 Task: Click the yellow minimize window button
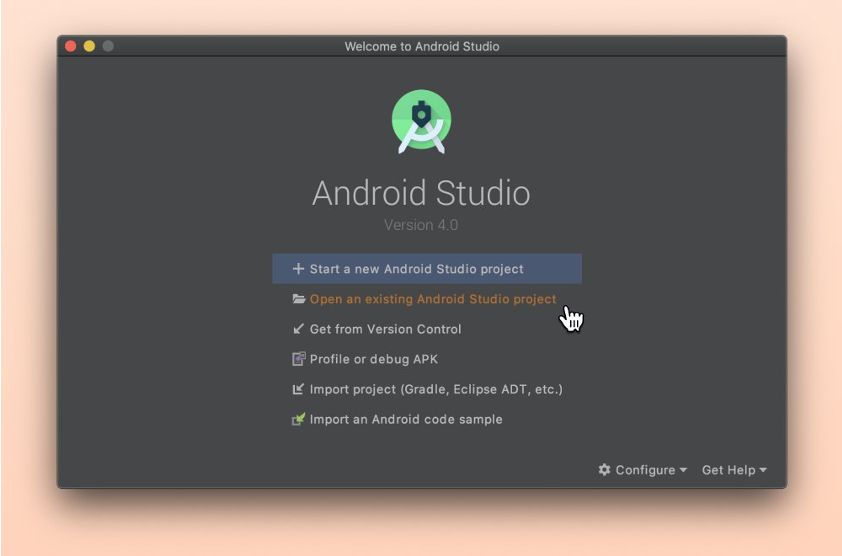89,46
